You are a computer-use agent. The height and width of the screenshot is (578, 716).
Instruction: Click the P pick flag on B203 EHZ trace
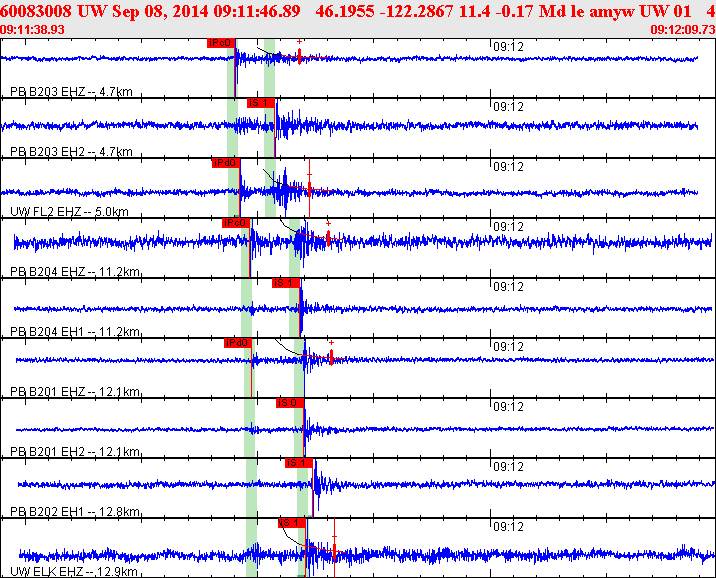coord(221,43)
